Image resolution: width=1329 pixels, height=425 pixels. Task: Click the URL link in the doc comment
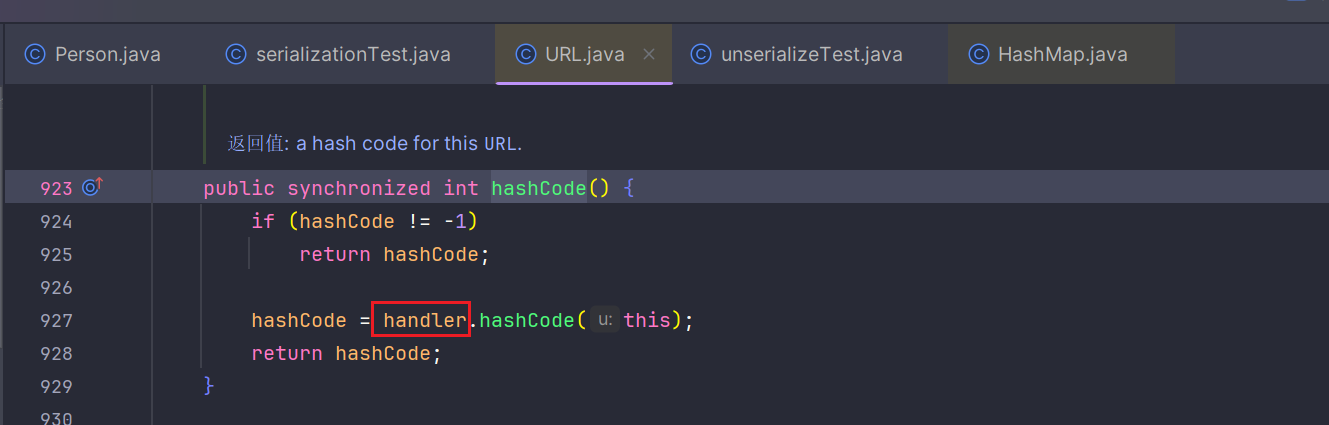click(500, 144)
